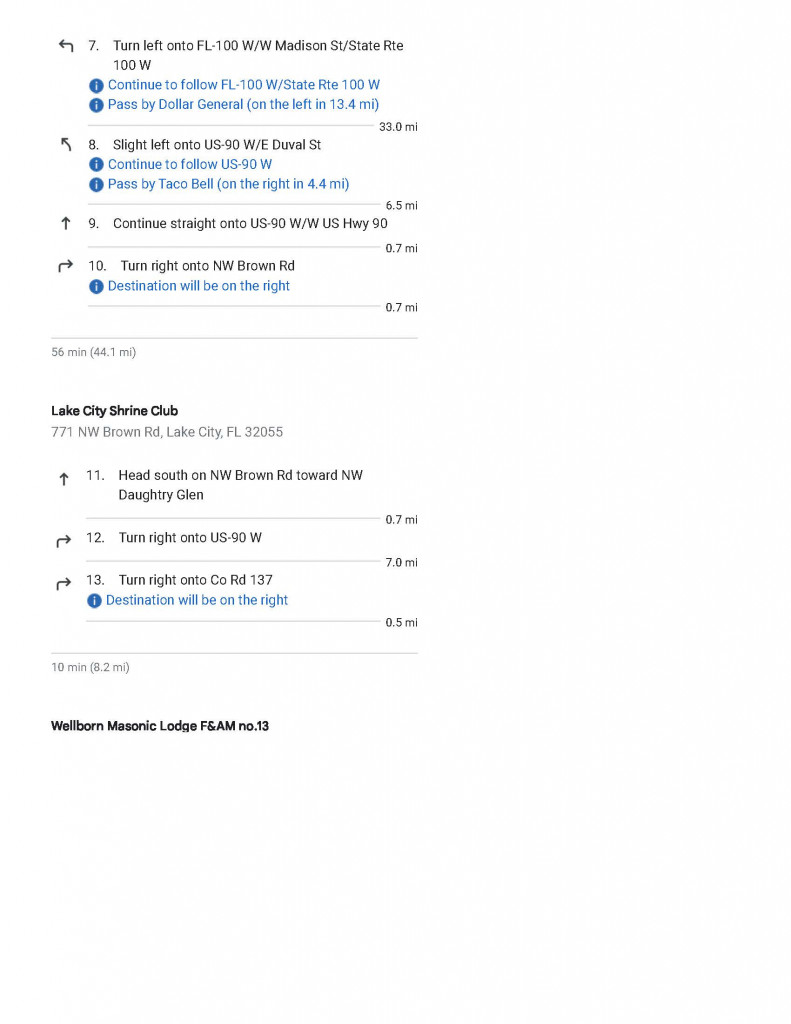Click the turn-left arrow icon for step 7
The width and height of the screenshot is (791, 1024).
[65, 46]
